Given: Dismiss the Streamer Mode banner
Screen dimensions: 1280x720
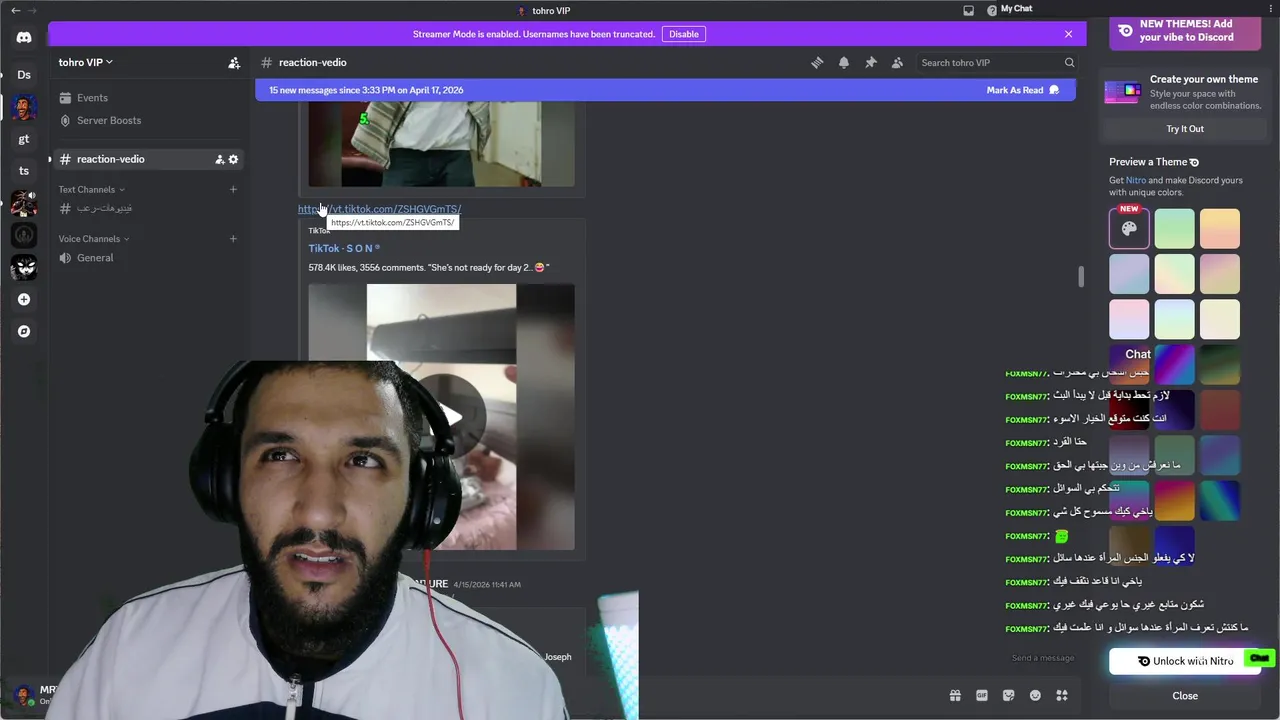Looking at the screenshot, I should click(x=1068, y=34).
